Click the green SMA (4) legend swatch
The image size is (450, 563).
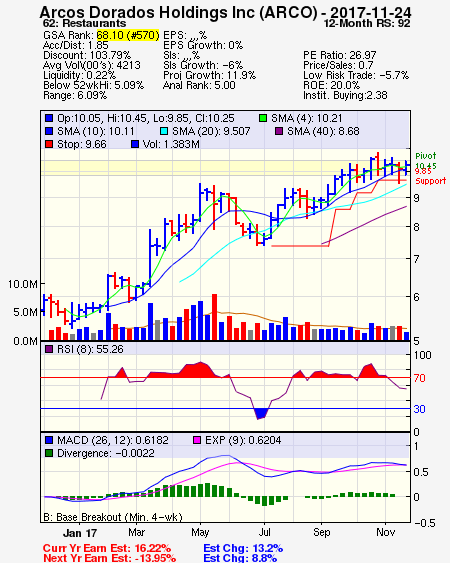[263, 118]
